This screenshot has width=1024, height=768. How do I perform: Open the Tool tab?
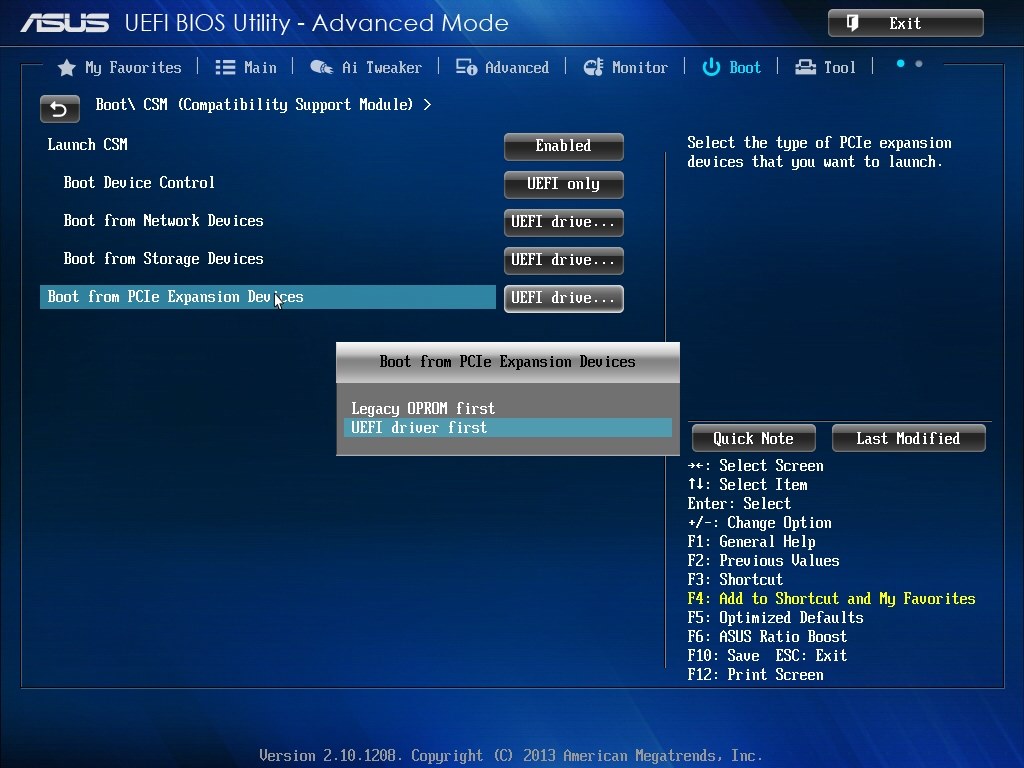pos(825,67)
